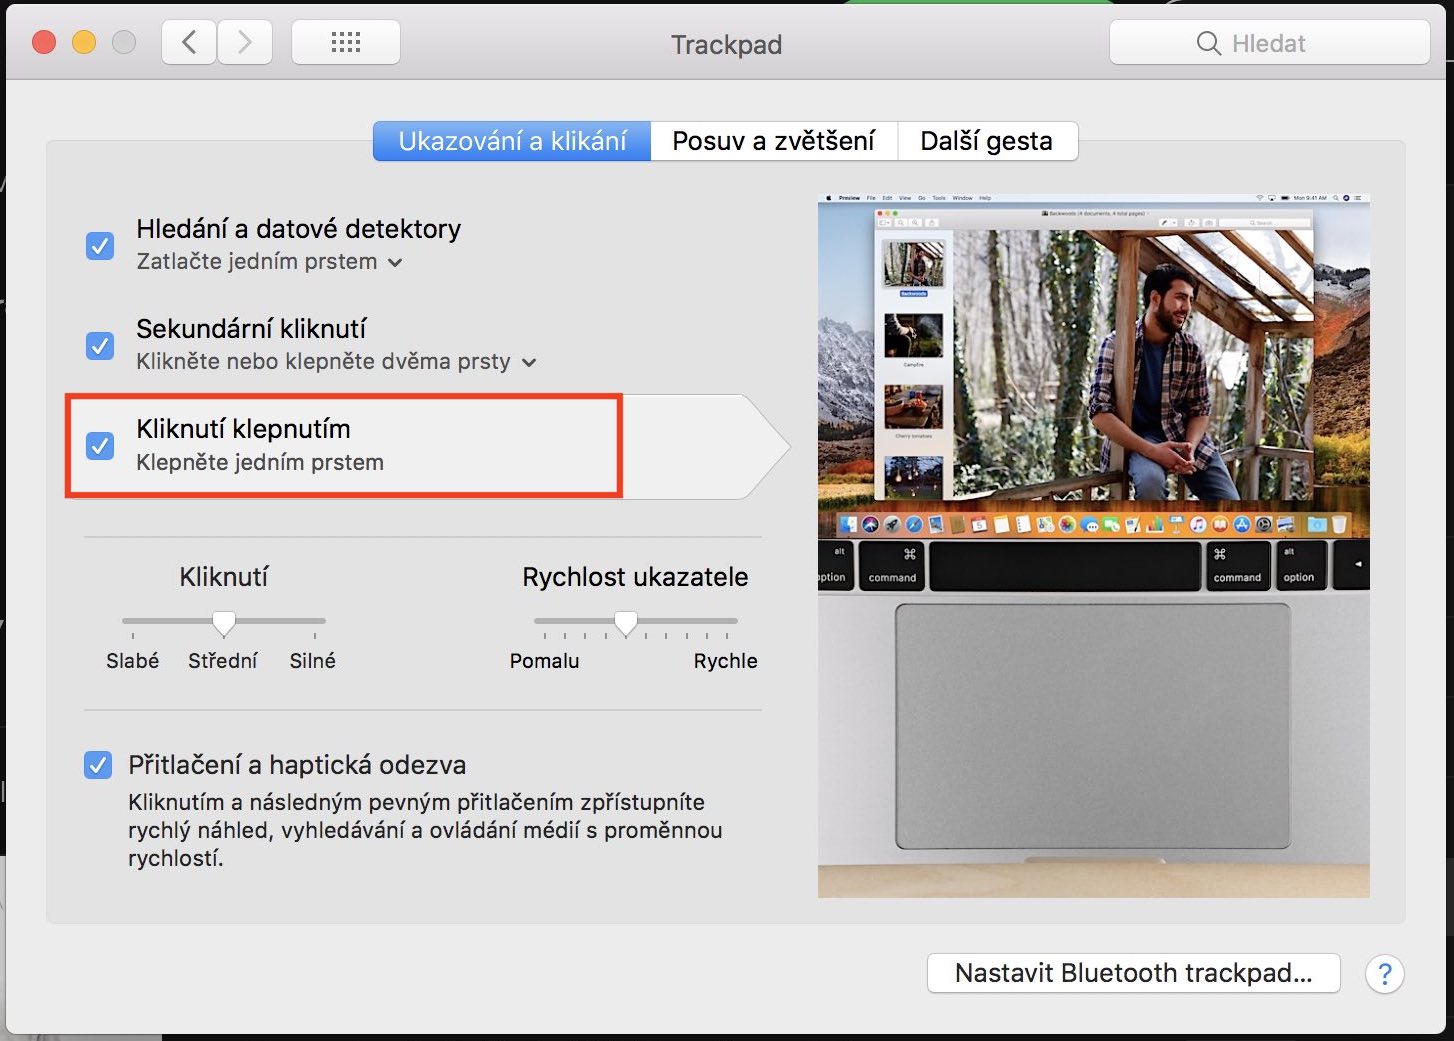1454x1041 pixels.
Task: Click the Rychle label under pointer speed
Action: pyautogui.click(x=726, y=661)
